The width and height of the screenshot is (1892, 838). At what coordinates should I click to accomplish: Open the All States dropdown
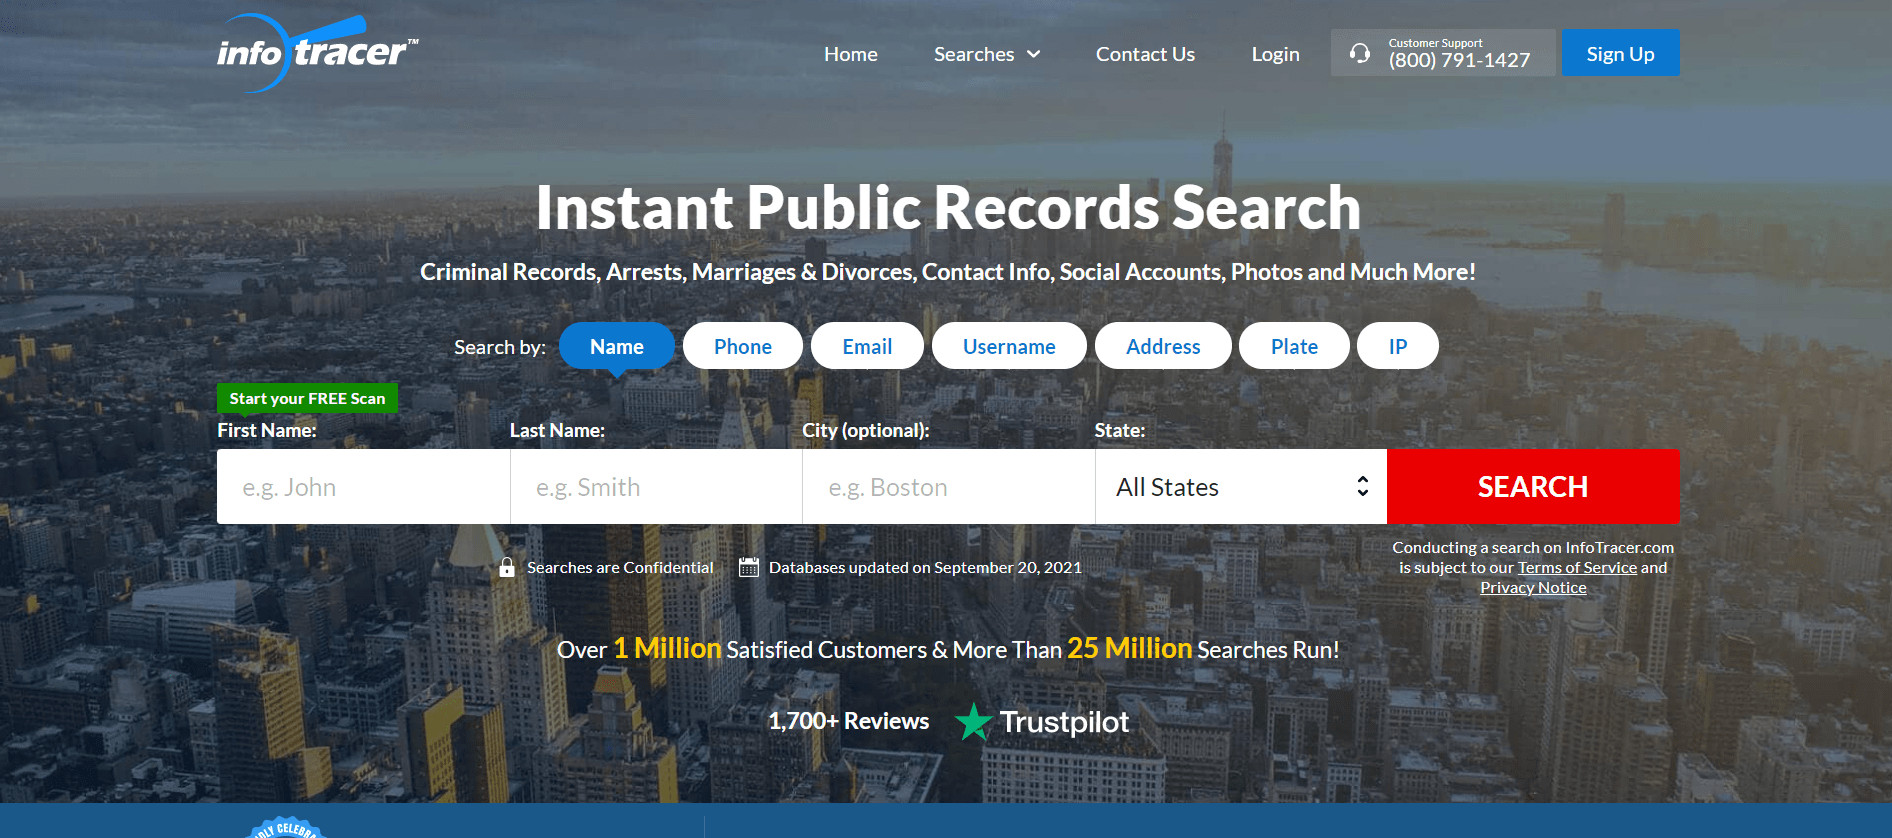coord(1241,487)
